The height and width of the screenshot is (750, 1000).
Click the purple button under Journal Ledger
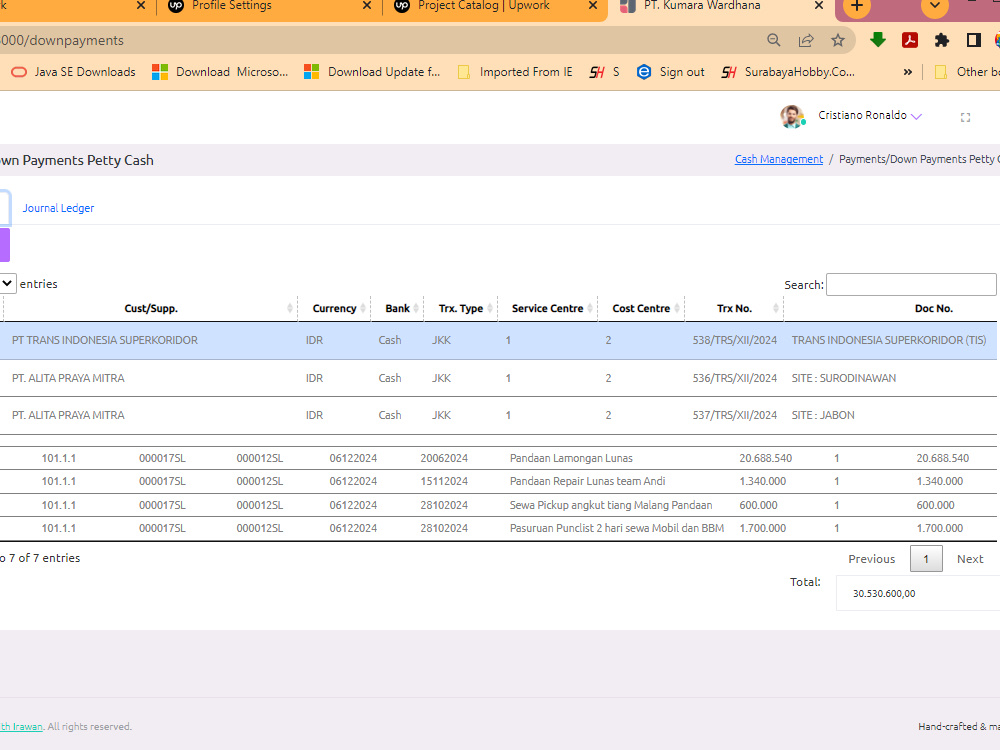click(x=4, y=245)
